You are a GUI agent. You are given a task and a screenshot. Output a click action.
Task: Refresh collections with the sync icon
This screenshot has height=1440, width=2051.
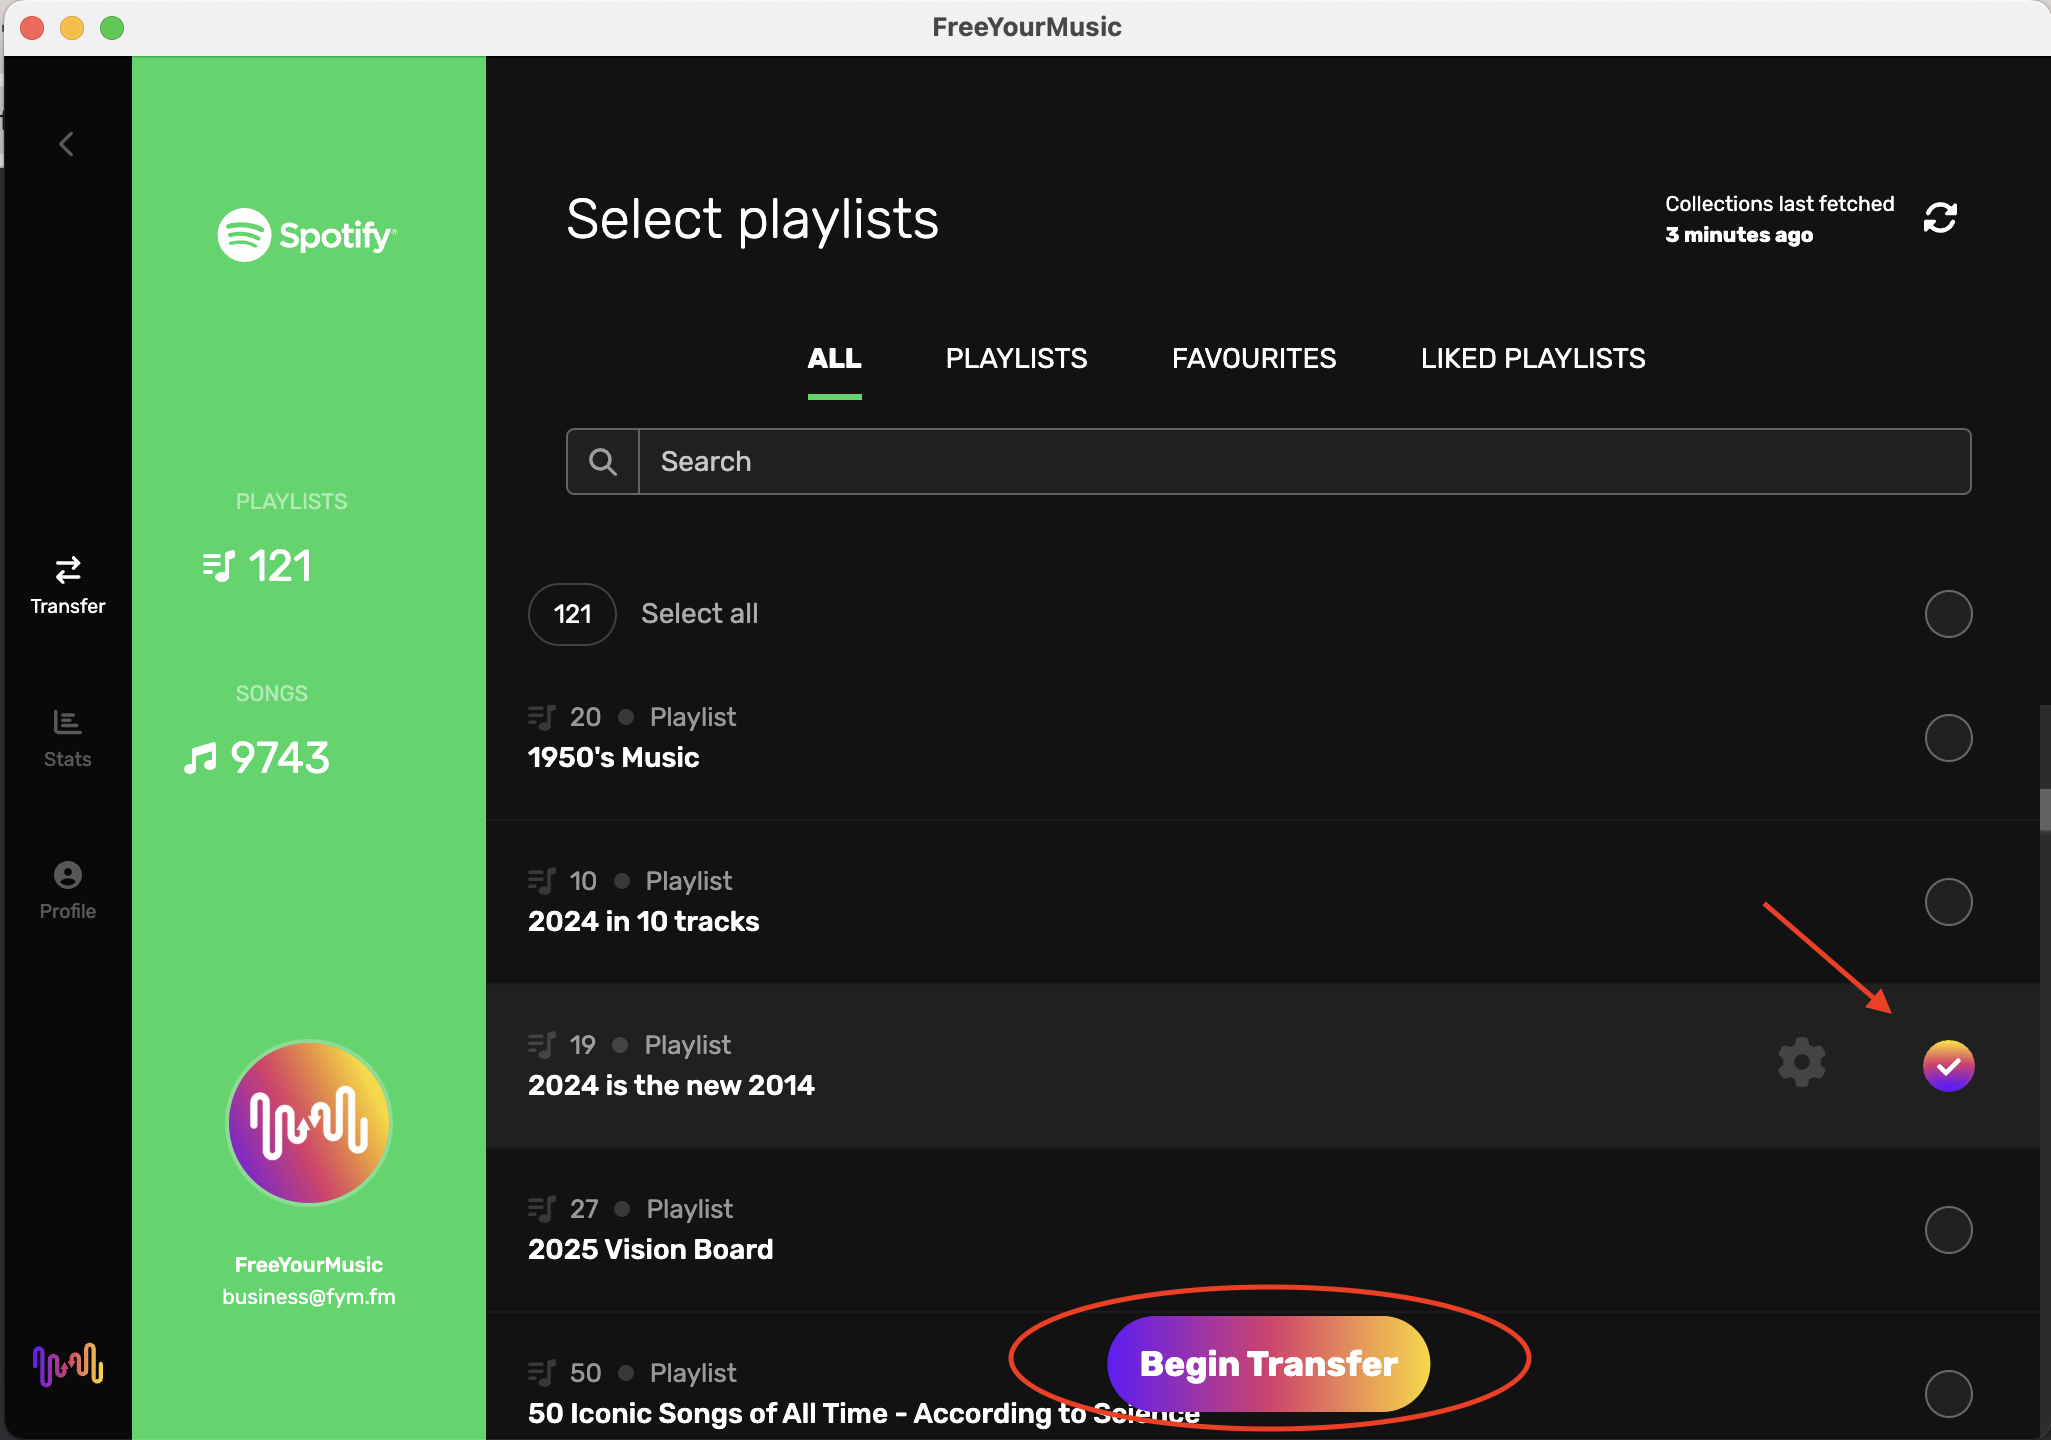(1939, 218)
